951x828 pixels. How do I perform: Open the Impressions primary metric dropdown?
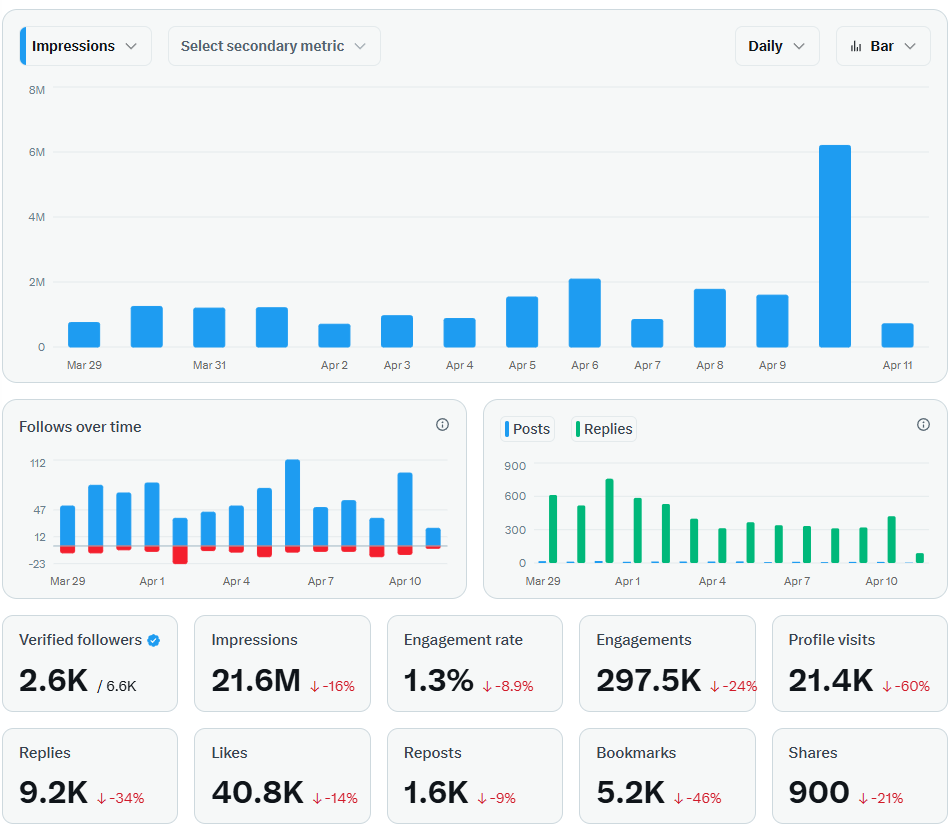point(86,46)
